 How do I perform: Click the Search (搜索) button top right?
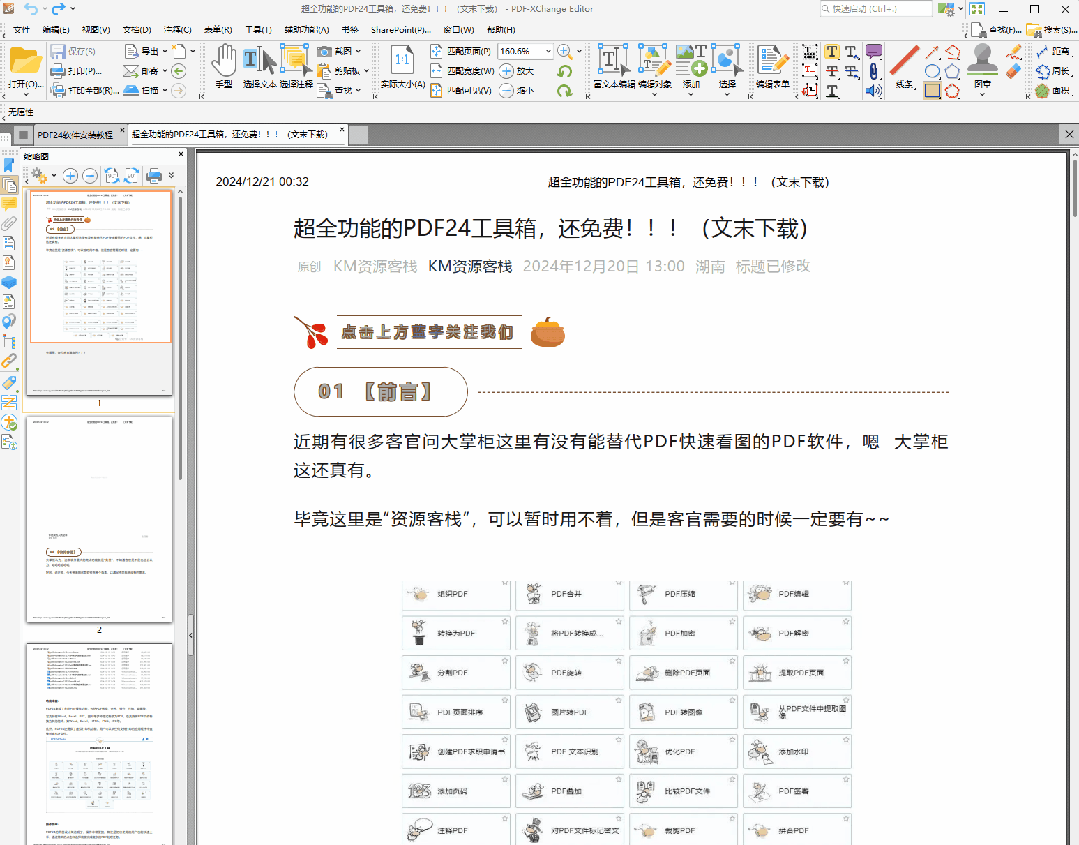[1051, 30]
